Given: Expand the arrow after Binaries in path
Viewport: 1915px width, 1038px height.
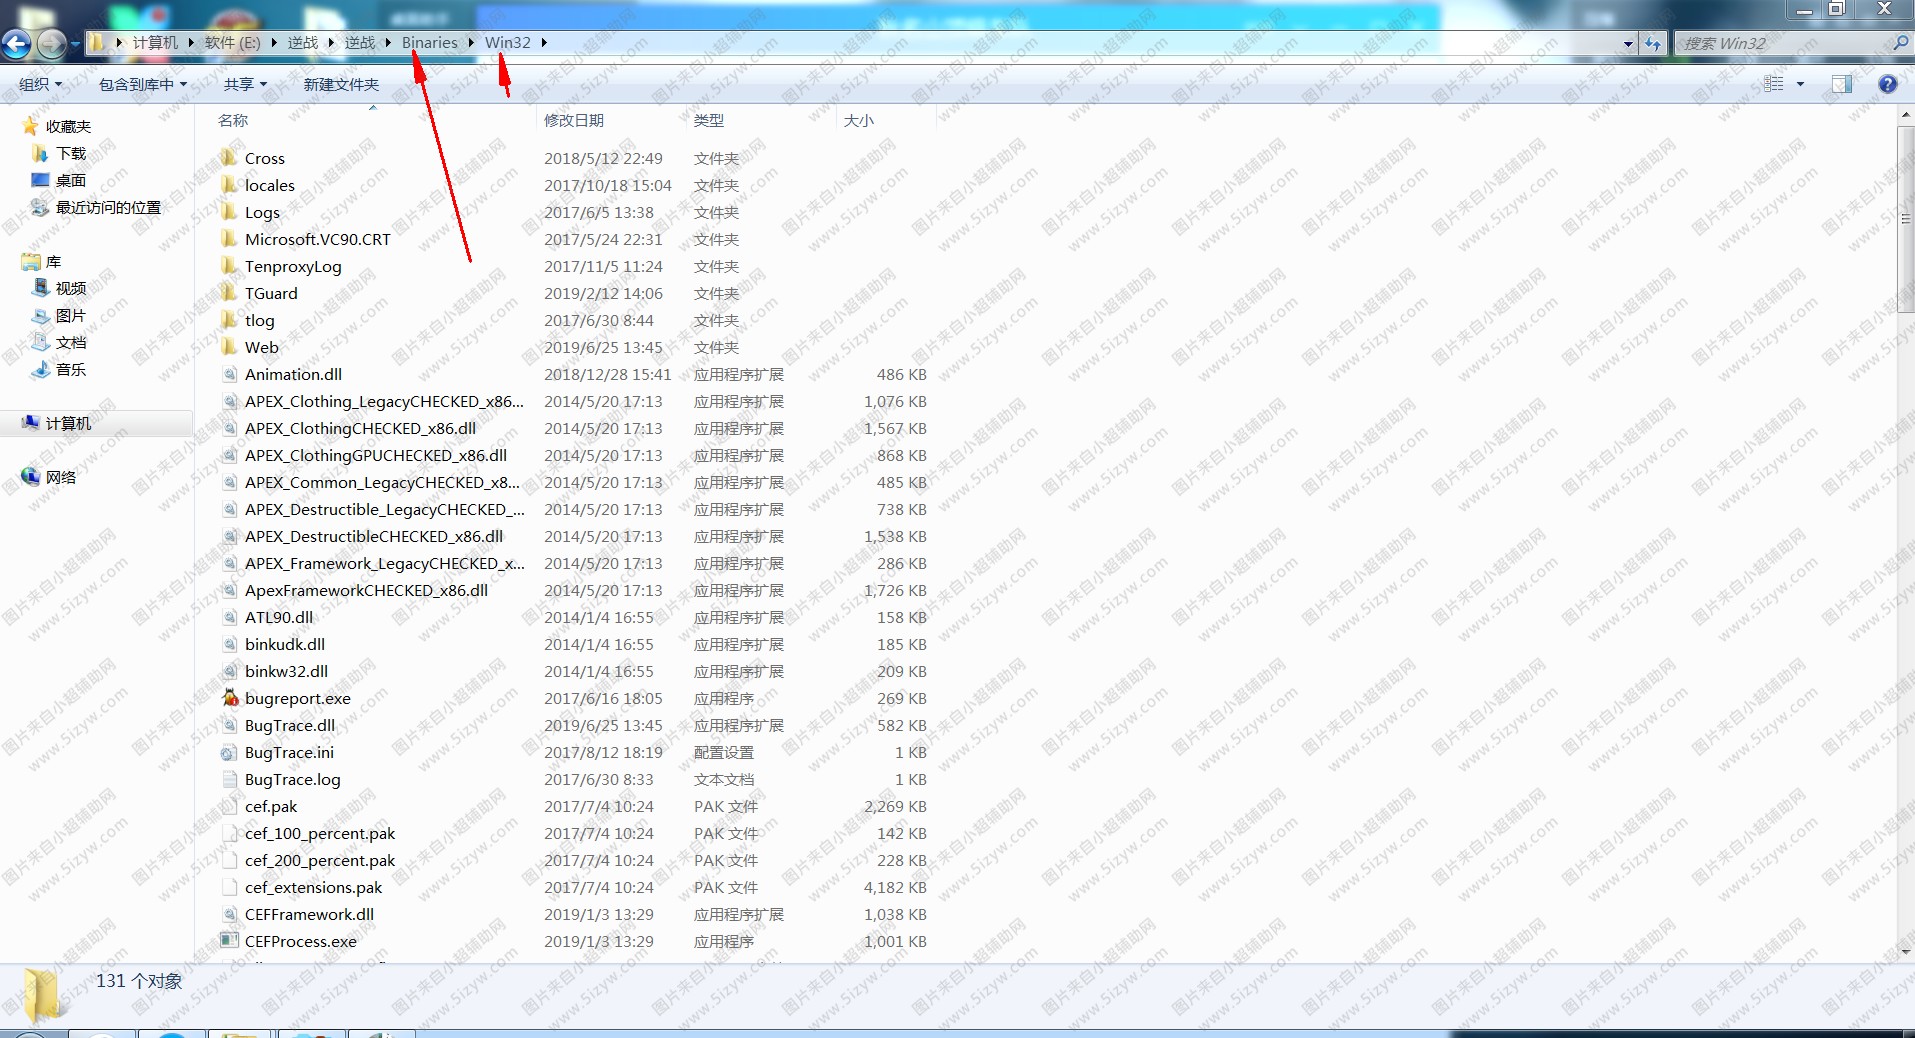Looking at the screenshot, I should 471,43.
